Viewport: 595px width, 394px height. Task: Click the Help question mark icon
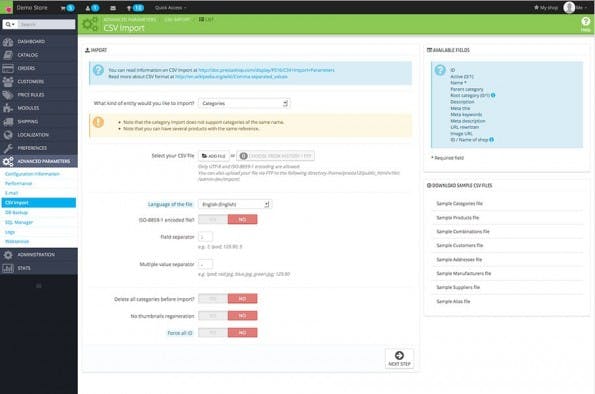point(586,24)
